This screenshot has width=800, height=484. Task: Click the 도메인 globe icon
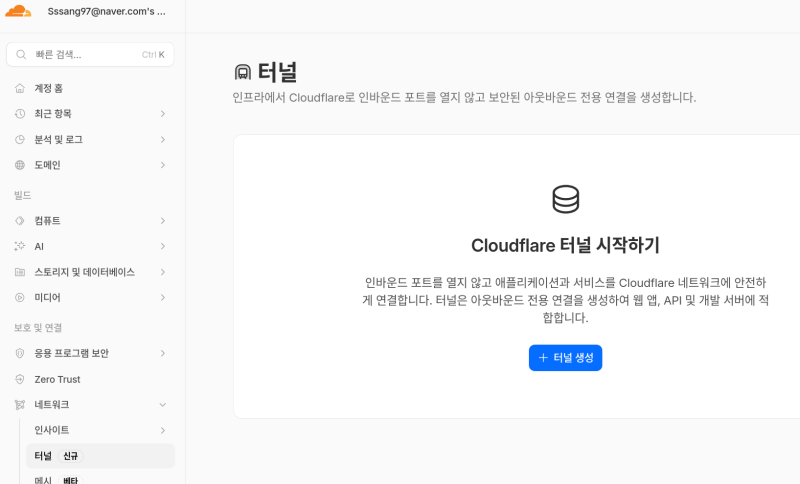tap(20, 165)
